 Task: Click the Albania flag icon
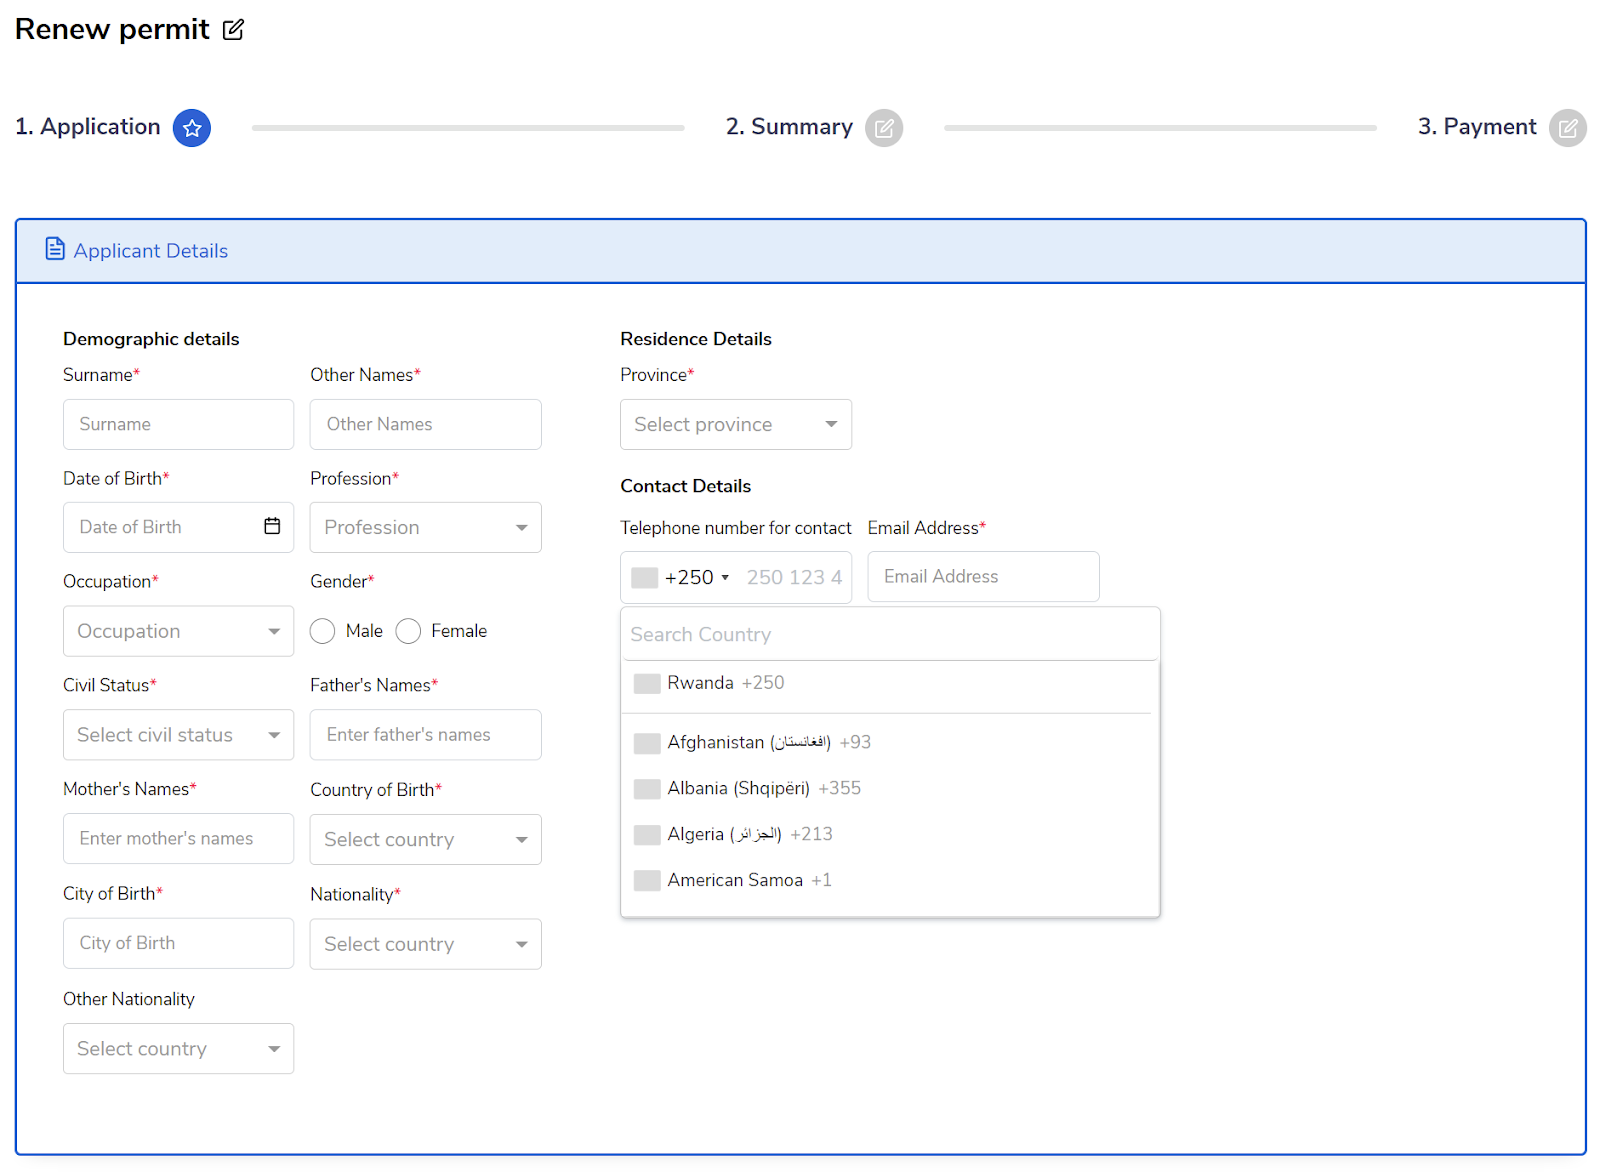pos(647,789)
